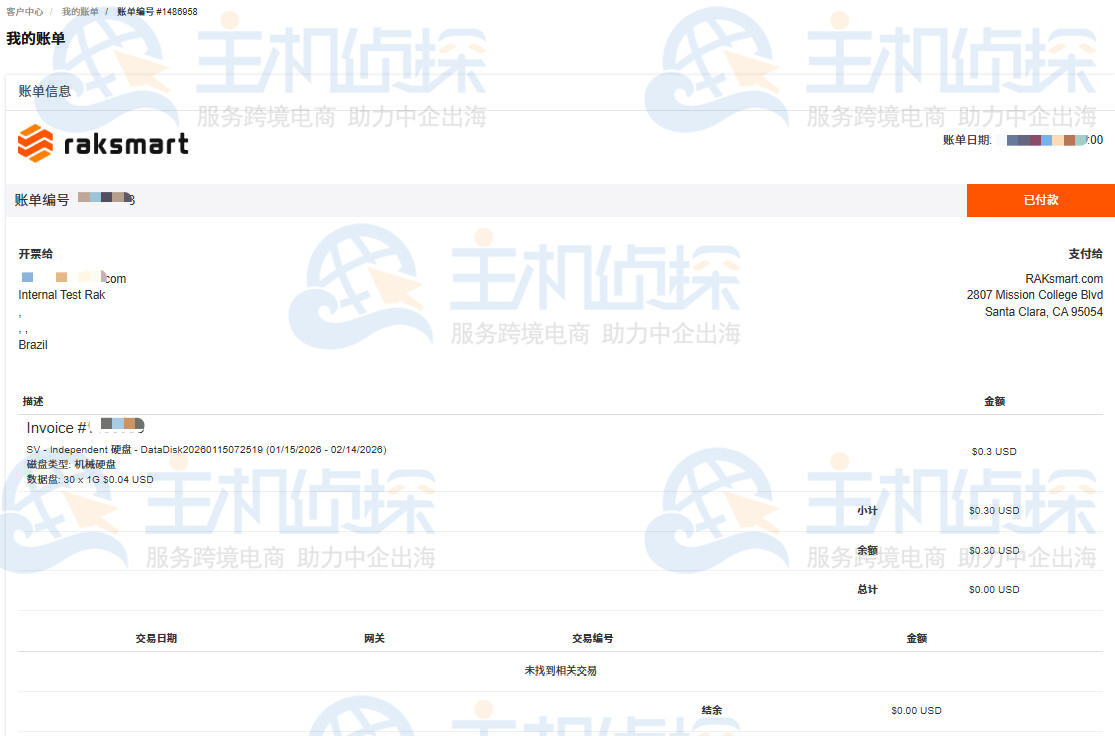Viewport: 1115px width, 736px height.
Task: Click the raksmart logo
Action: (x=103, y=144)
